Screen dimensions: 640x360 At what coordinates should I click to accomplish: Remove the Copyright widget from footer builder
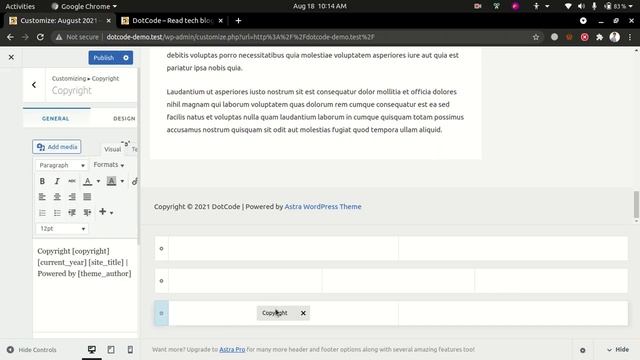pos(303,313)
